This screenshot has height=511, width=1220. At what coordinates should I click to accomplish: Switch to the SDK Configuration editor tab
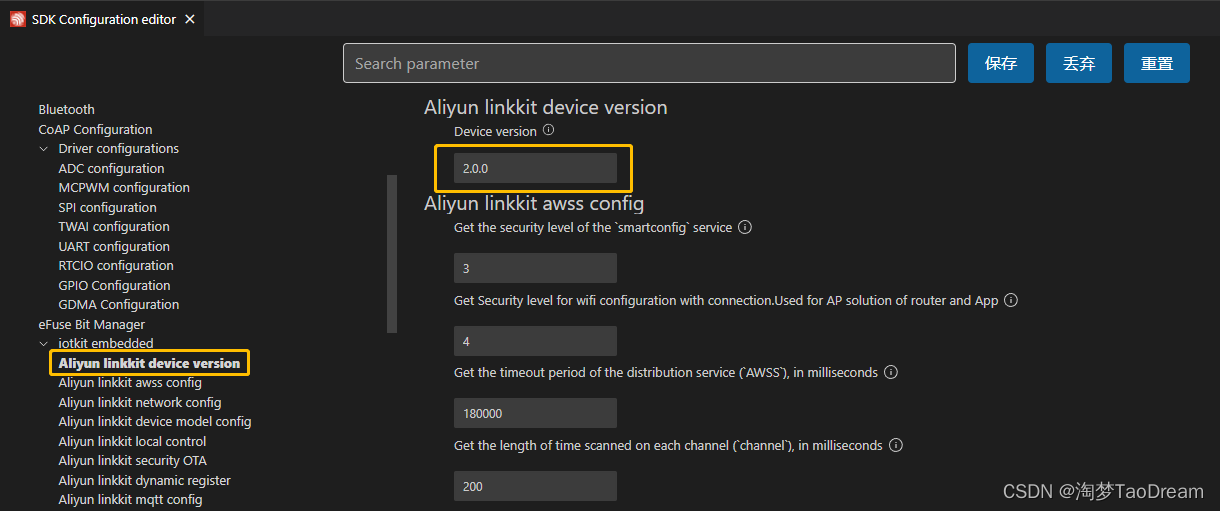[x=103, y=19]
